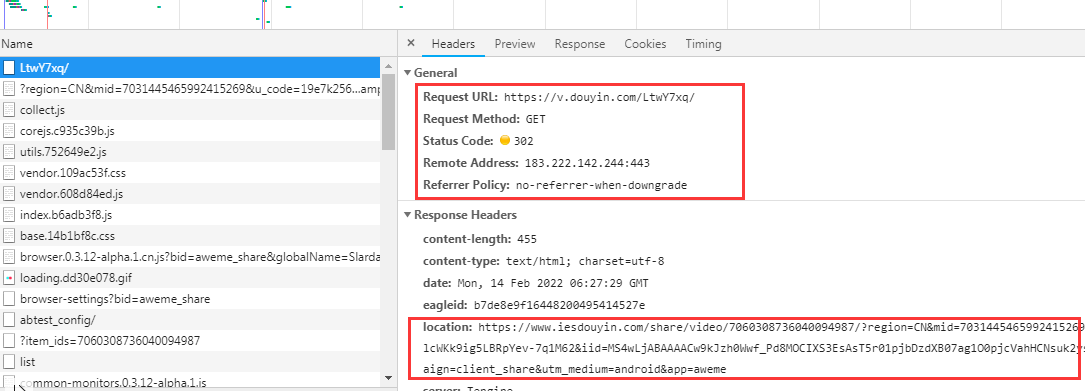Click the file icon of corejs.c935c39b.js
Viewport: 1085px width, 391px height.
(x=9, y=131)
